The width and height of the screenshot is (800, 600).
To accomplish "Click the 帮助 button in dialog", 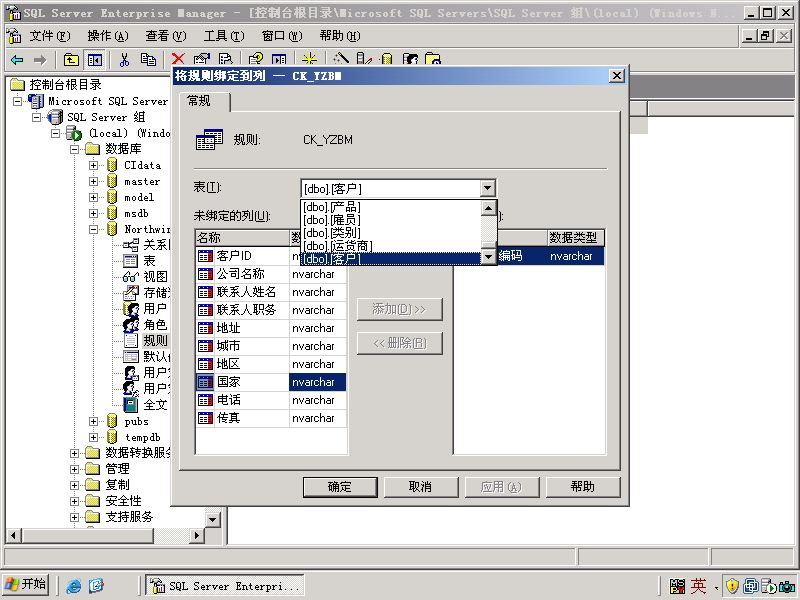I will [583, 487].
